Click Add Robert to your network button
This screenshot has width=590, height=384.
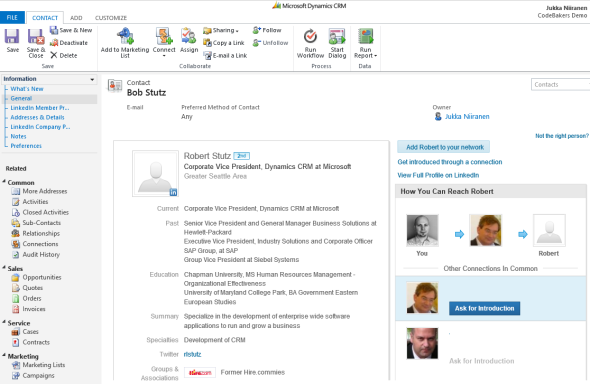tap(444, 147)
